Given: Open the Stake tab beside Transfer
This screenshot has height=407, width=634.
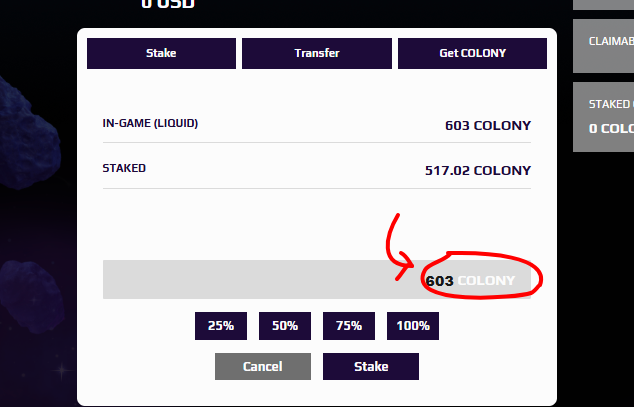Looking at the screenshot, I should click(x=161, y=53).
